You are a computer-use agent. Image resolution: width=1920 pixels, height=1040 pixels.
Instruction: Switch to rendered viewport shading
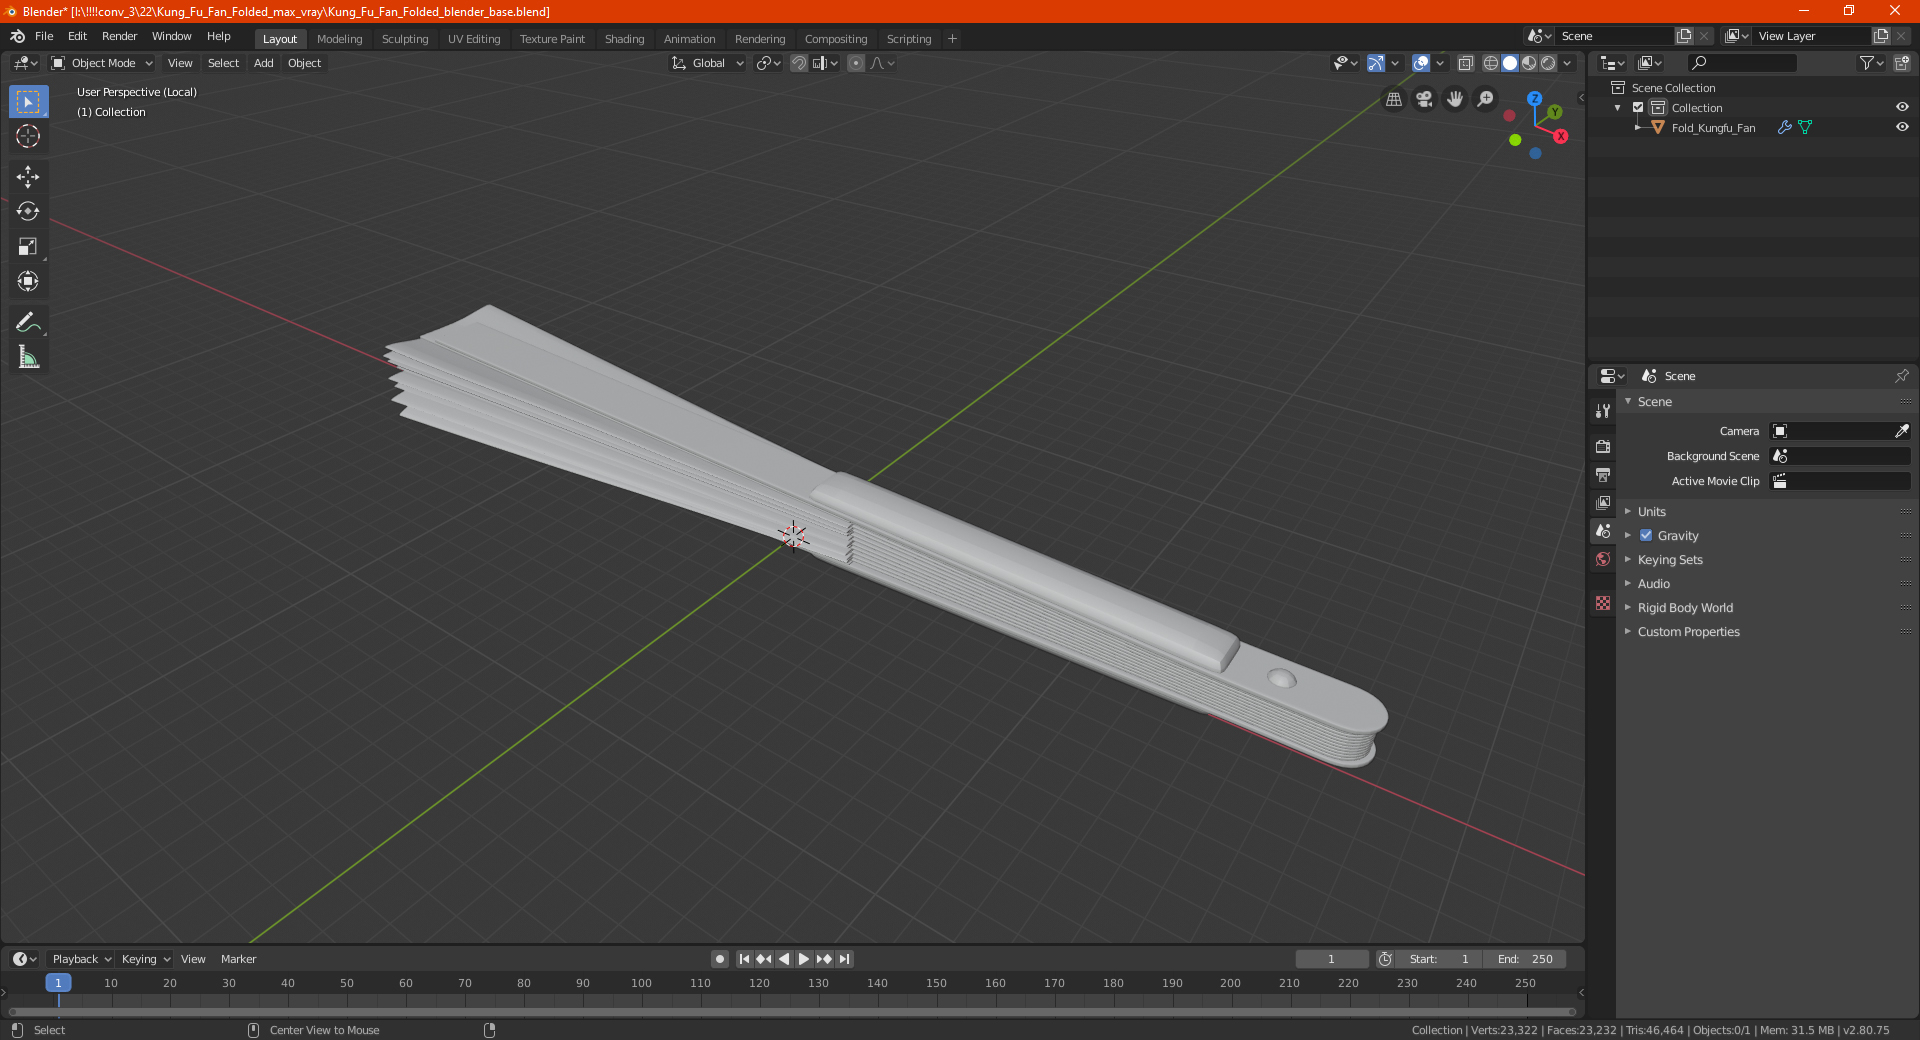(1548, 63)
